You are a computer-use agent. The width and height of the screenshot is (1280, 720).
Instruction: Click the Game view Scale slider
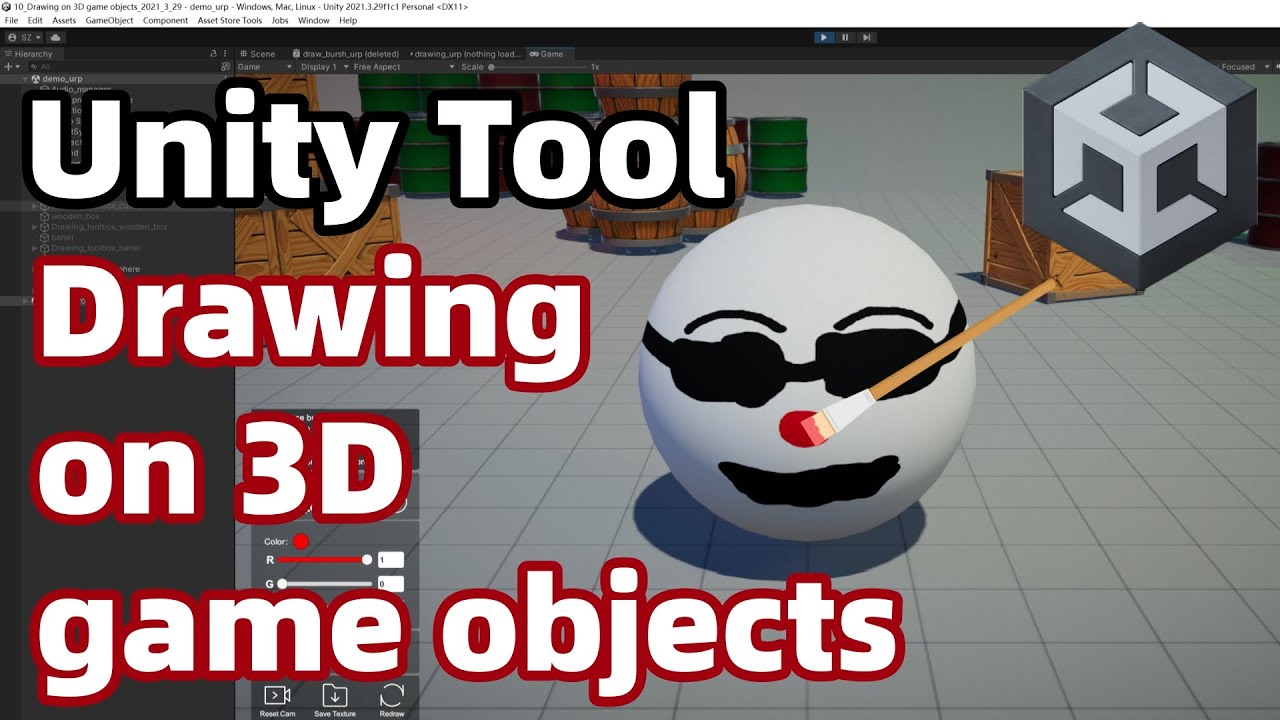[538, 67]
